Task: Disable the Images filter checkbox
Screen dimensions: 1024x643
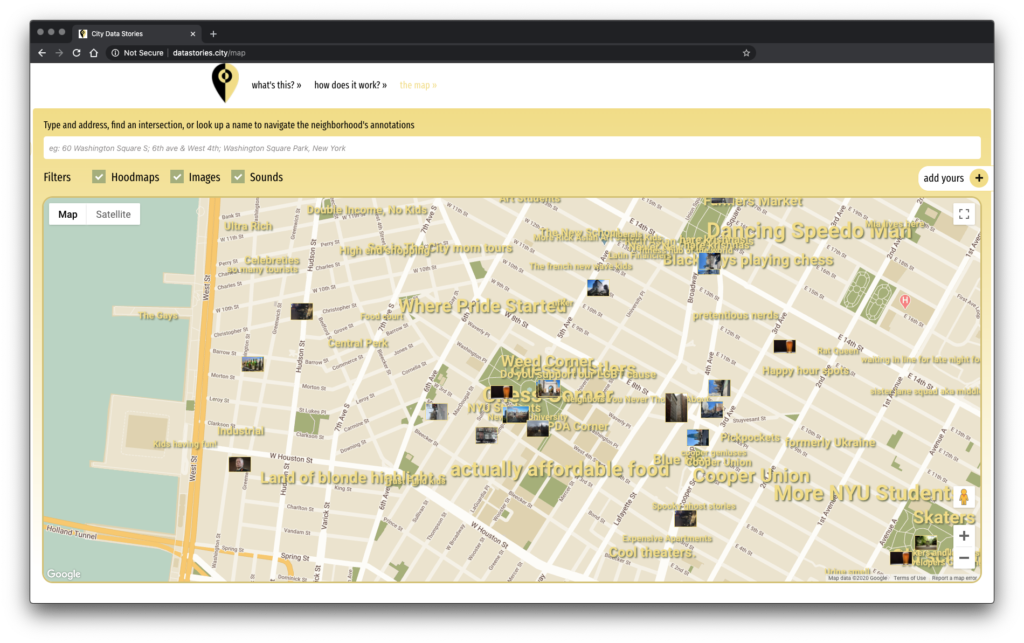Action: pos(177,177)
